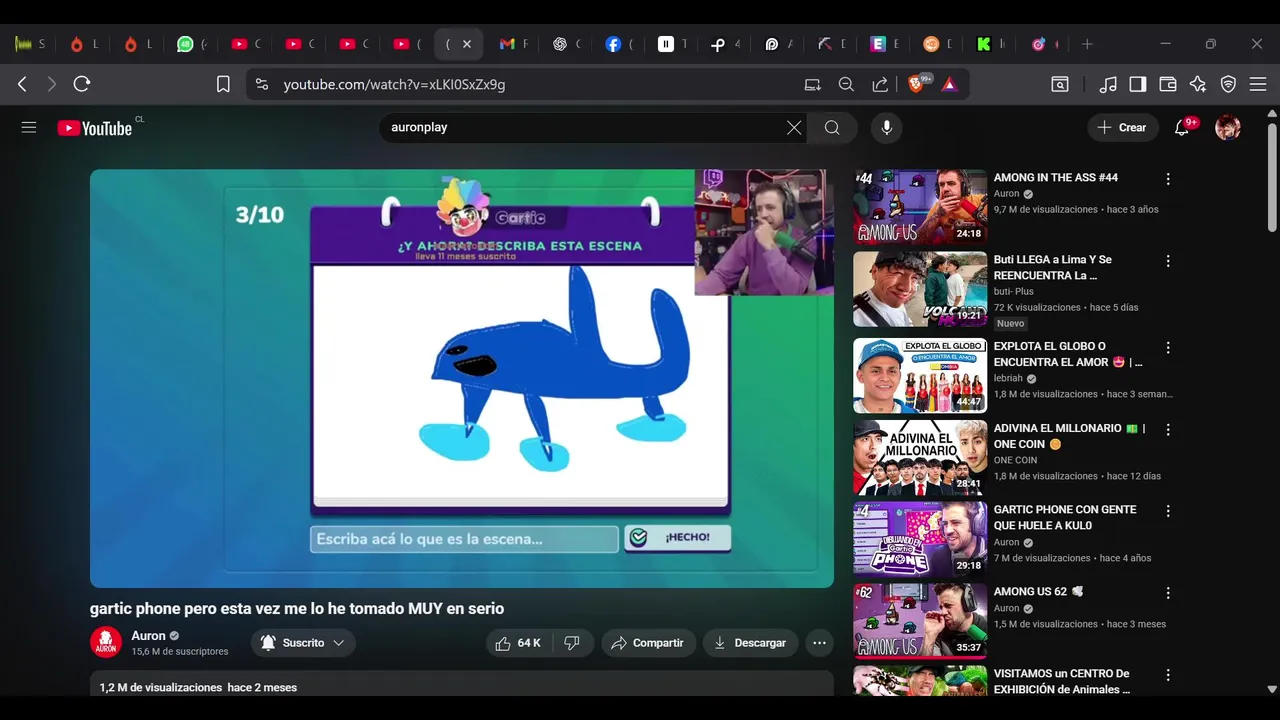
Task: Open the ADIVINA EL MILLONARIO video thumbnail
Action: (920, 457)
